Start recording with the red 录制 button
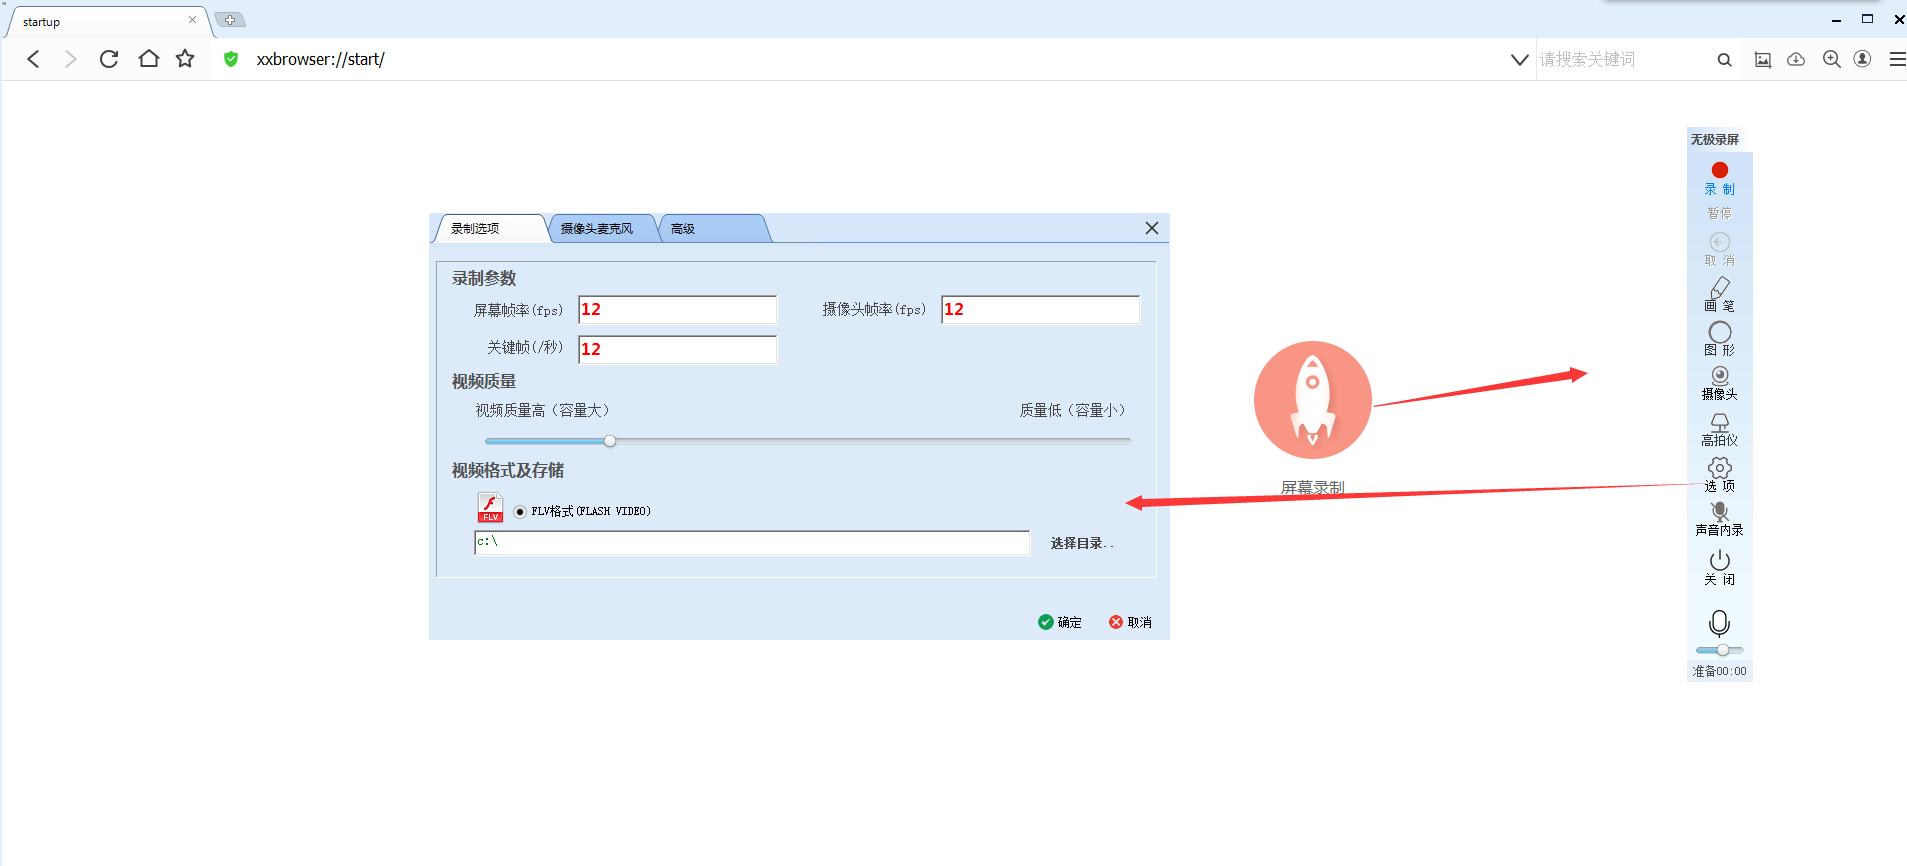This screenshot has width=1907, height=866. tap(1719, 178)
